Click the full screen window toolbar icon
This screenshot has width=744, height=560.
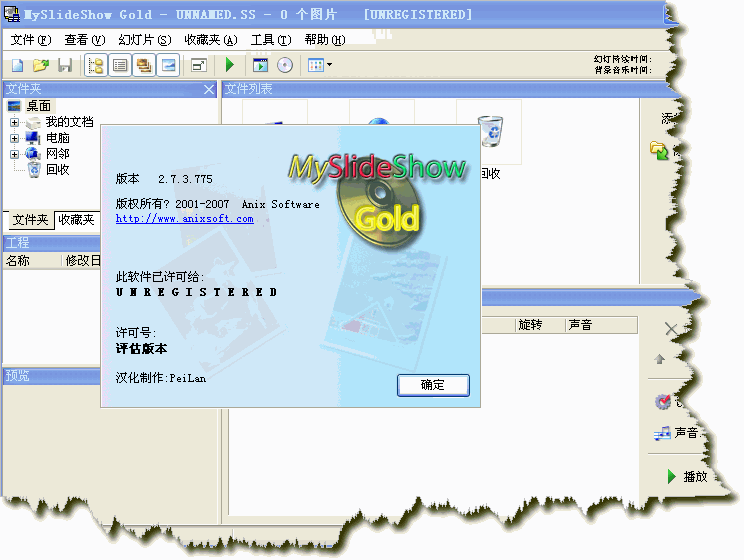pos(199,65)
